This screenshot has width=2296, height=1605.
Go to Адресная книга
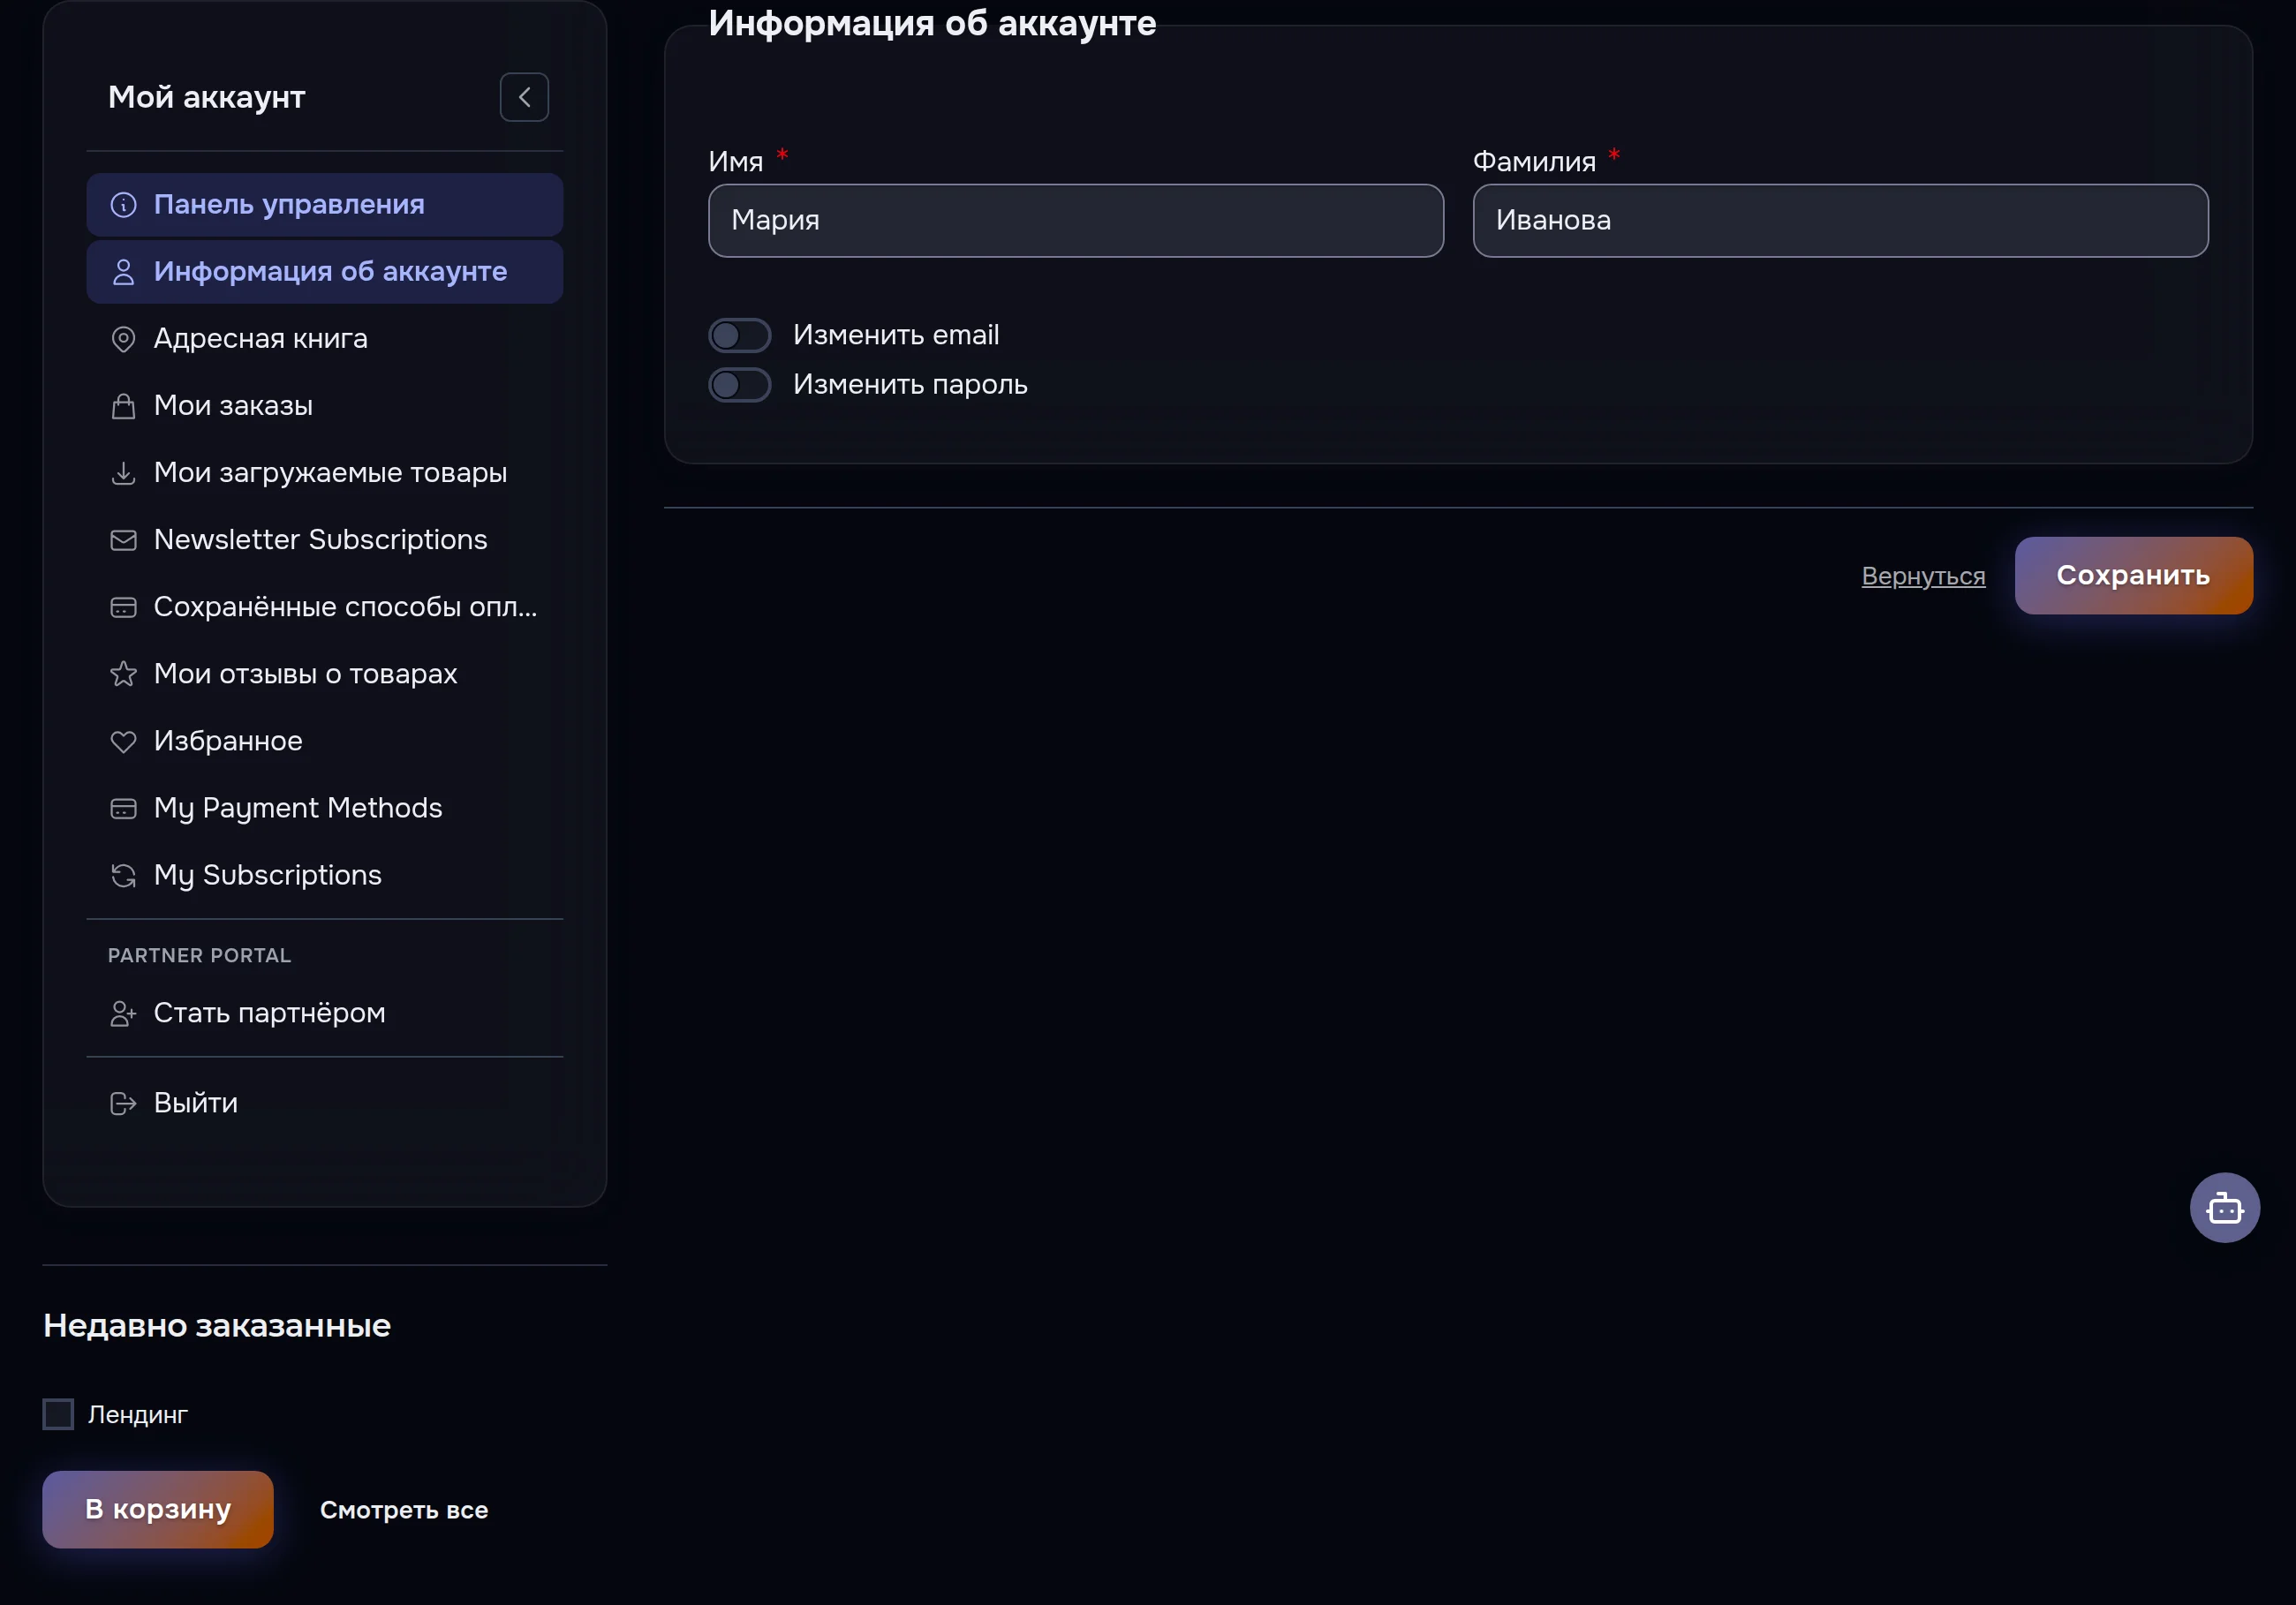[x=325, y=339]
